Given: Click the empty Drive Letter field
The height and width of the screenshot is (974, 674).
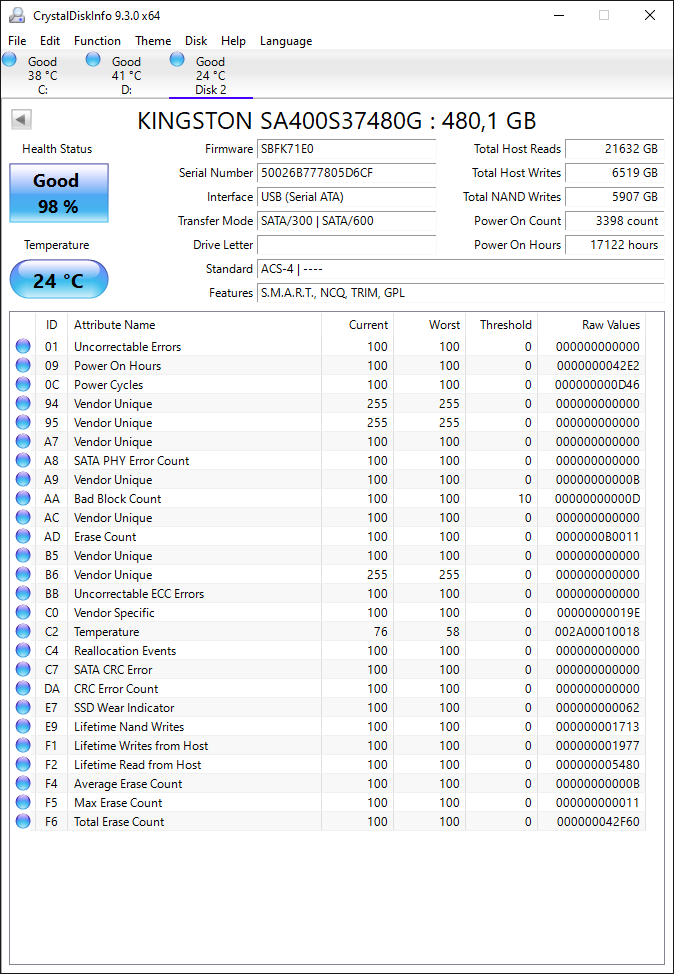Looking at the screenshot, I should [347, 245].
